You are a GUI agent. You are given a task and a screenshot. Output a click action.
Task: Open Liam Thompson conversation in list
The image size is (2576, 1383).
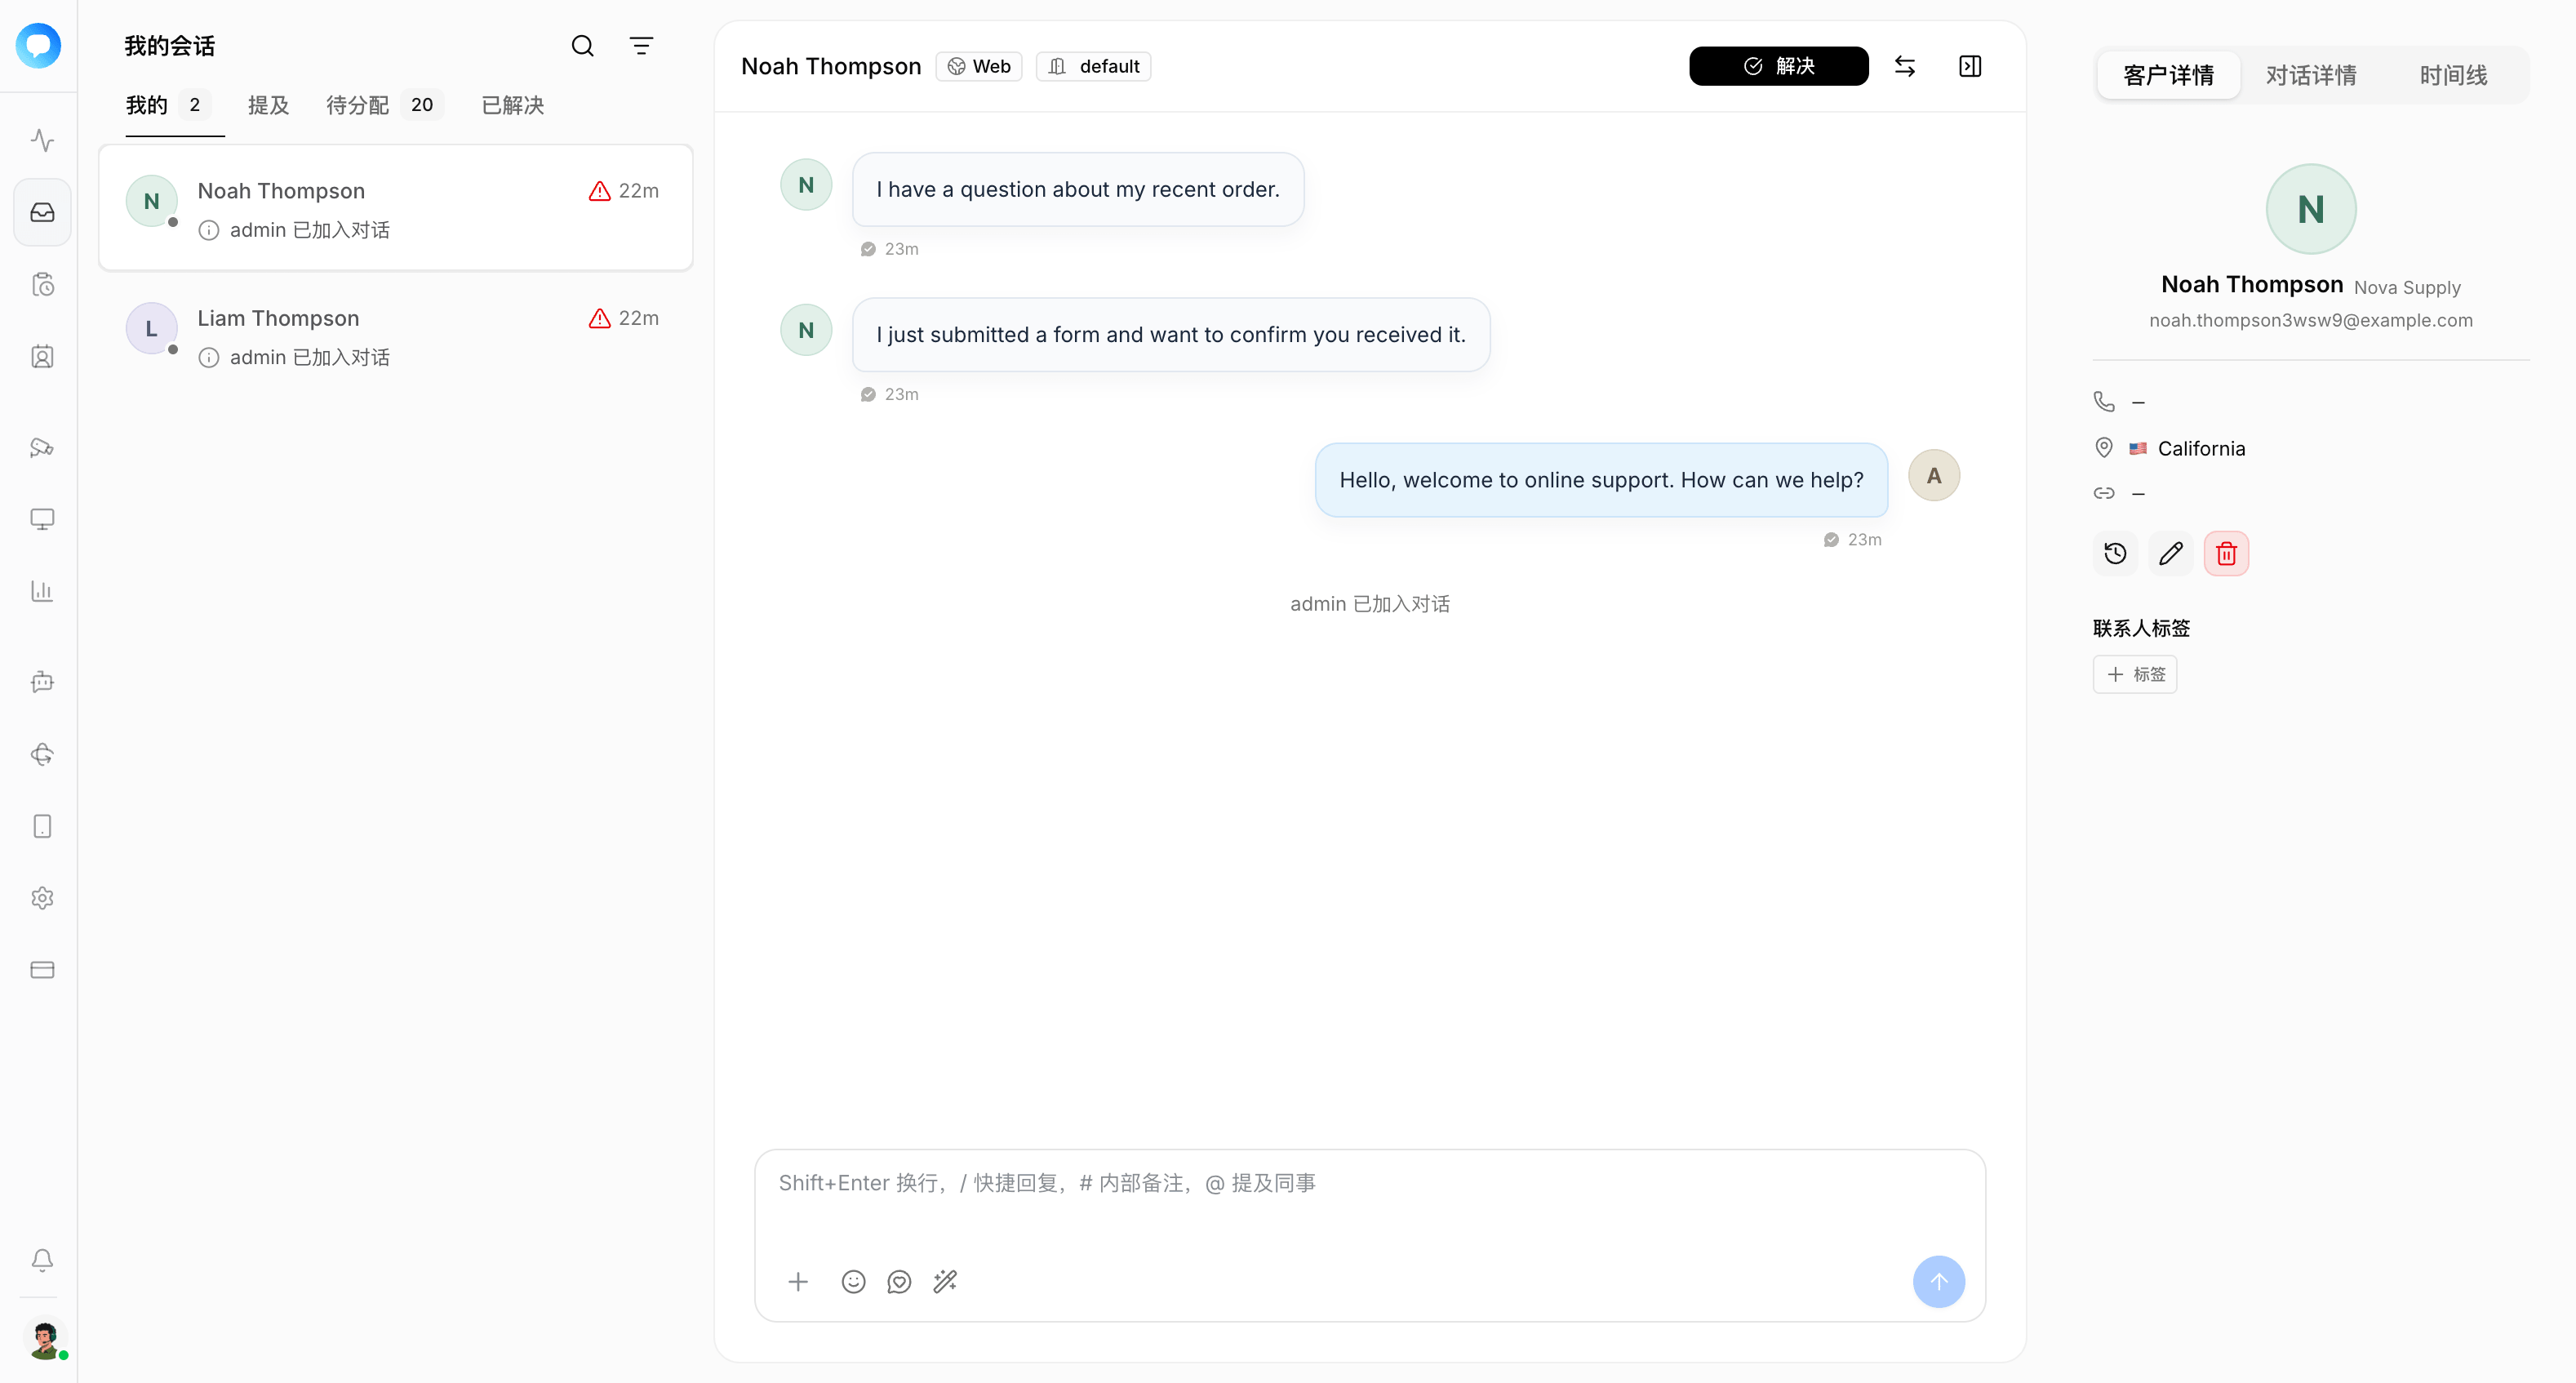click(396, 336)
